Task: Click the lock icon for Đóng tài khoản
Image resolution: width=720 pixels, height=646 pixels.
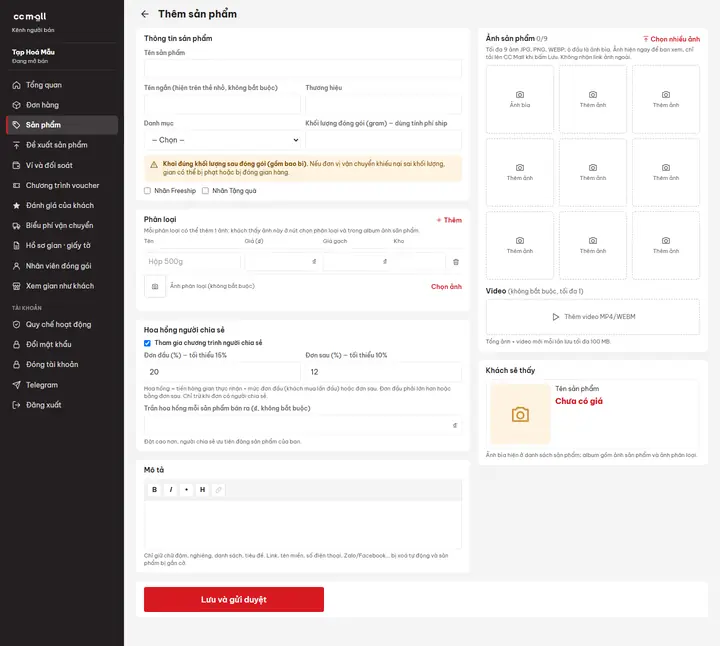Action: coord(17,365)
